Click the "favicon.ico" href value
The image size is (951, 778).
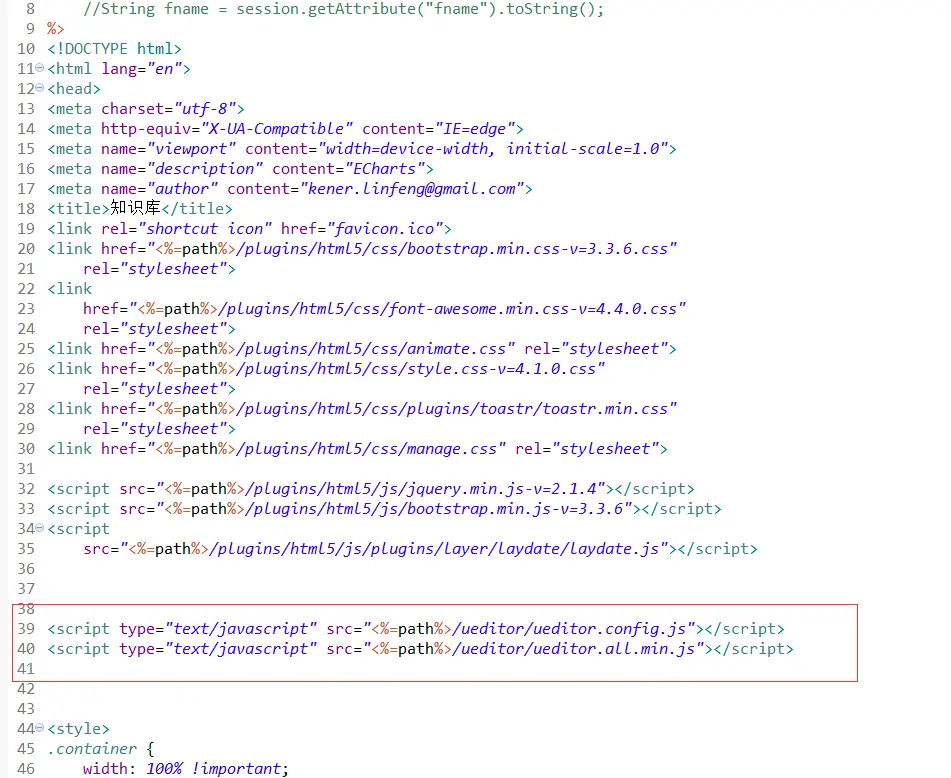coord(385,229)
